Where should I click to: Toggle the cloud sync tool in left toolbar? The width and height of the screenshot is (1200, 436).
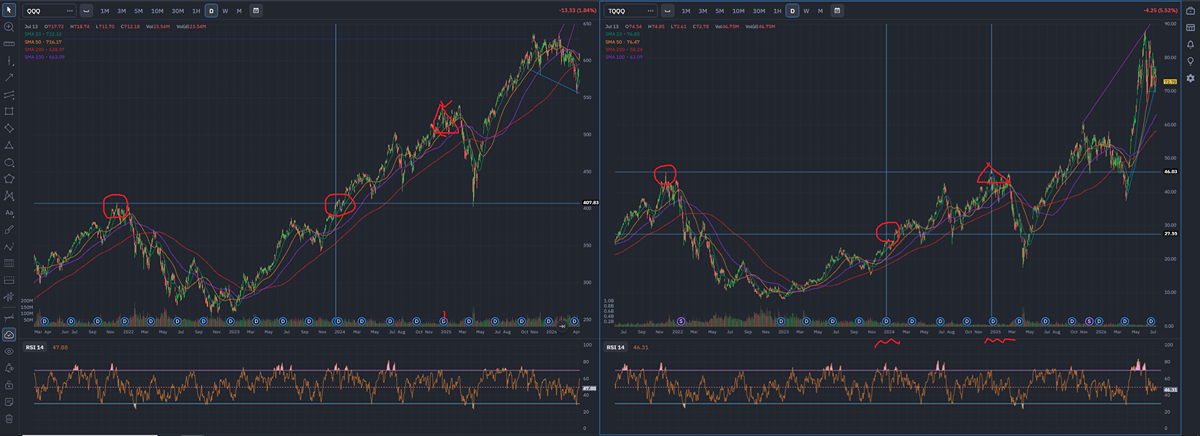(9, 334)
